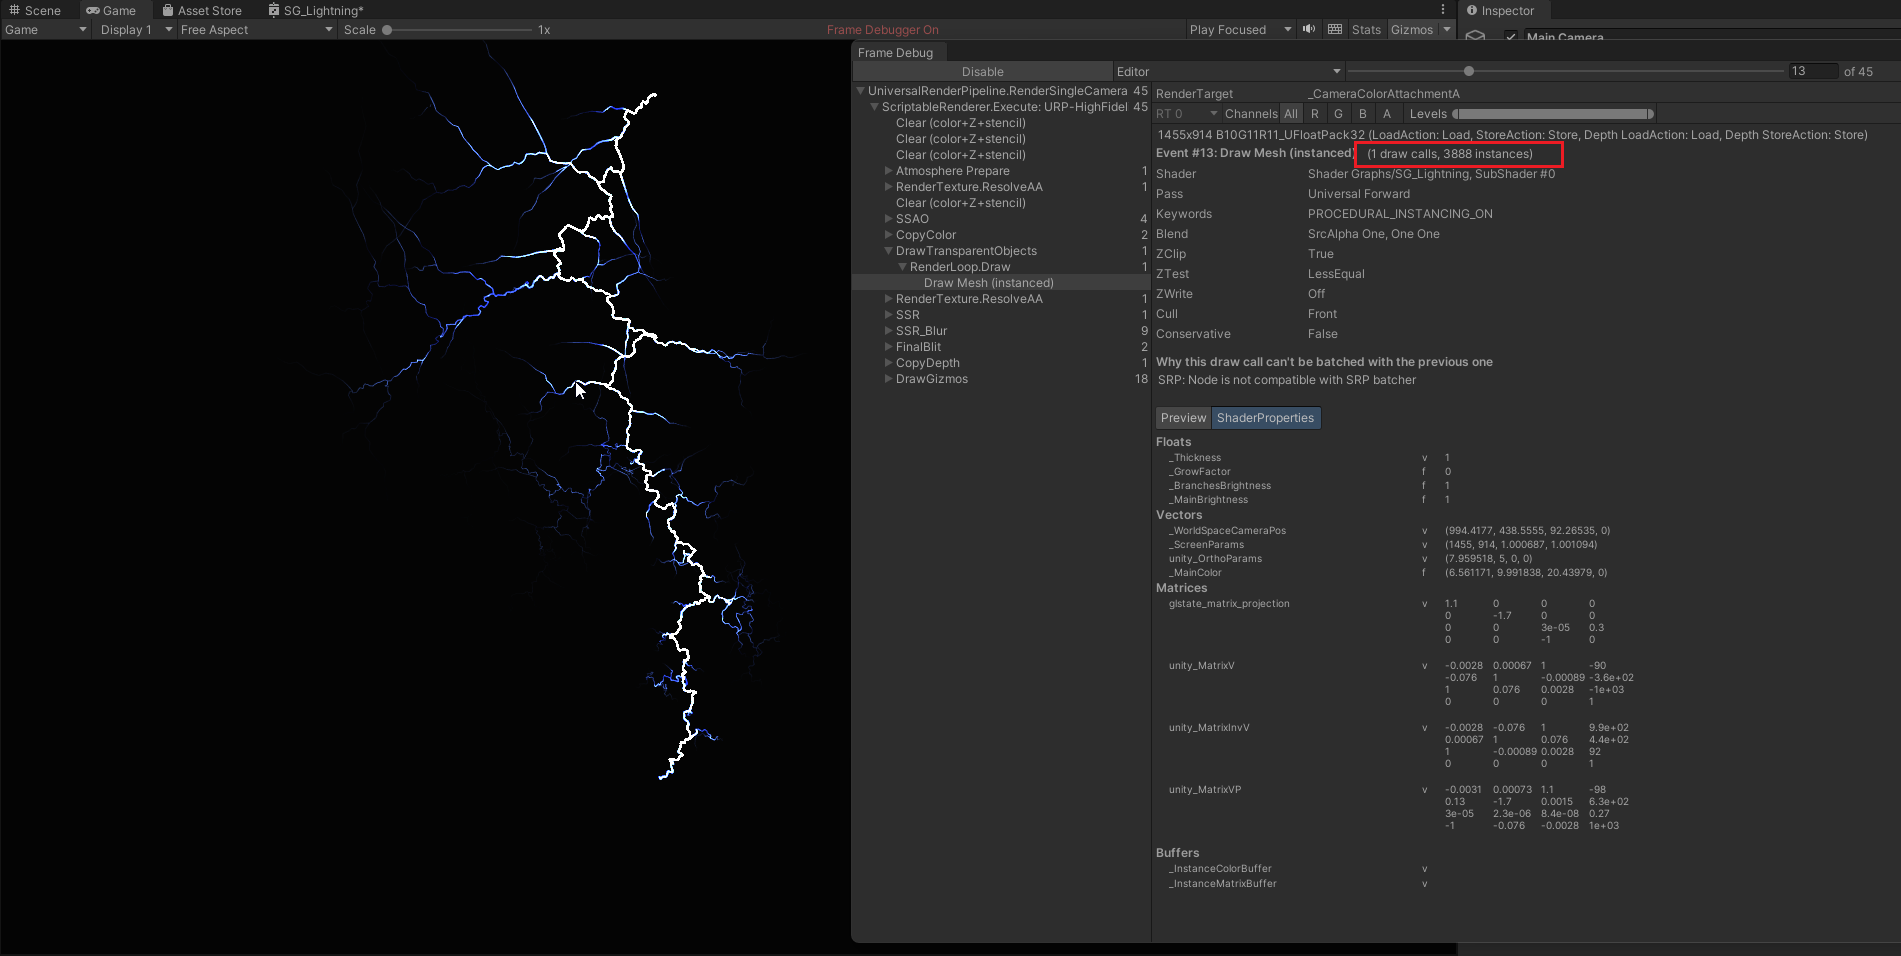Viewport: 1901px width, 956px height.
Task: Show only the R channel
Action: [1315, 113]
